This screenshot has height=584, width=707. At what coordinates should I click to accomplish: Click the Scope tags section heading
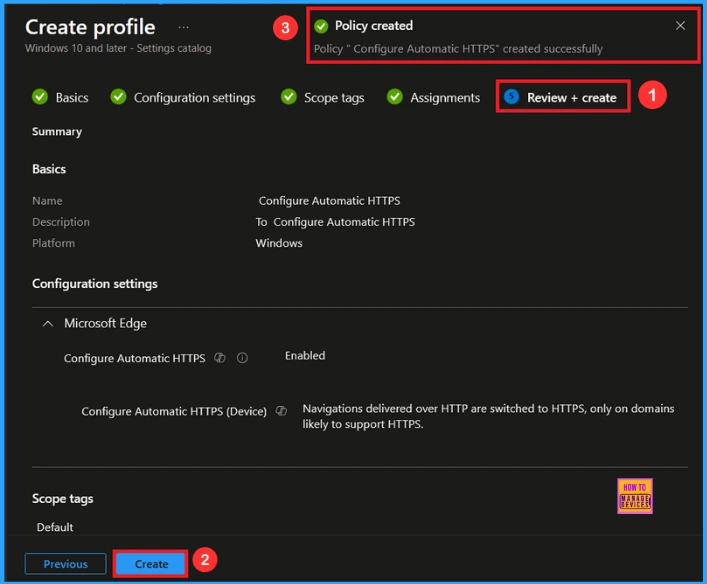tap(62, 499)
